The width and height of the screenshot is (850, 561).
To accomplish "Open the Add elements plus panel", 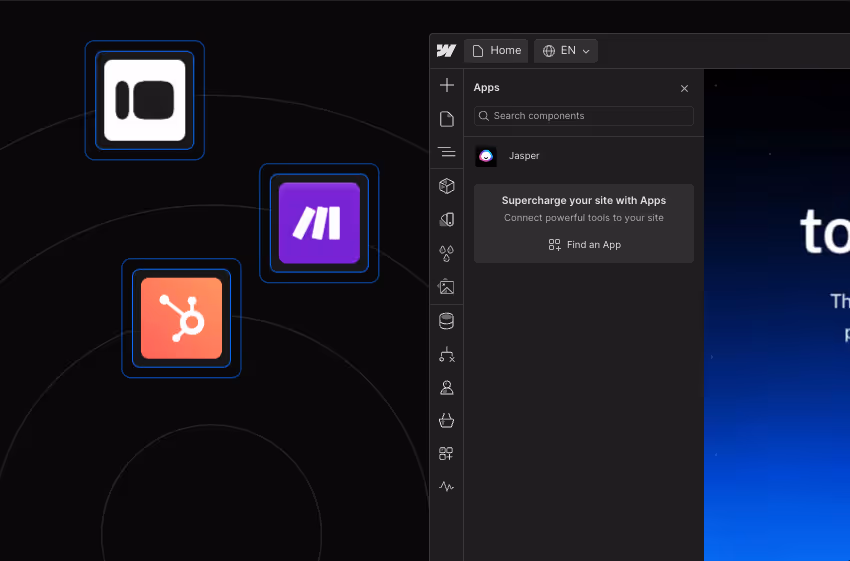I will pos(447,85).
